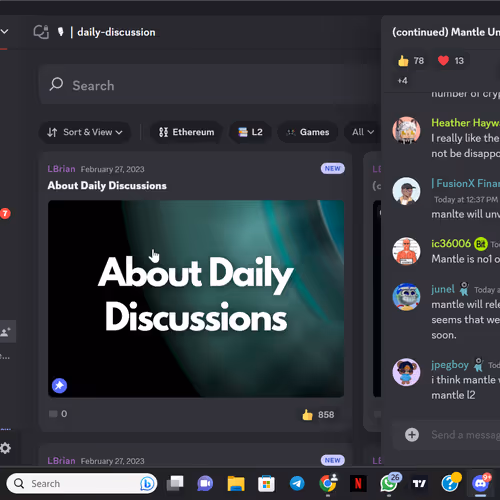Click the thumbs-up reaction with 78
The height and width of the screenshot is (500, 500).
[411, 61]
